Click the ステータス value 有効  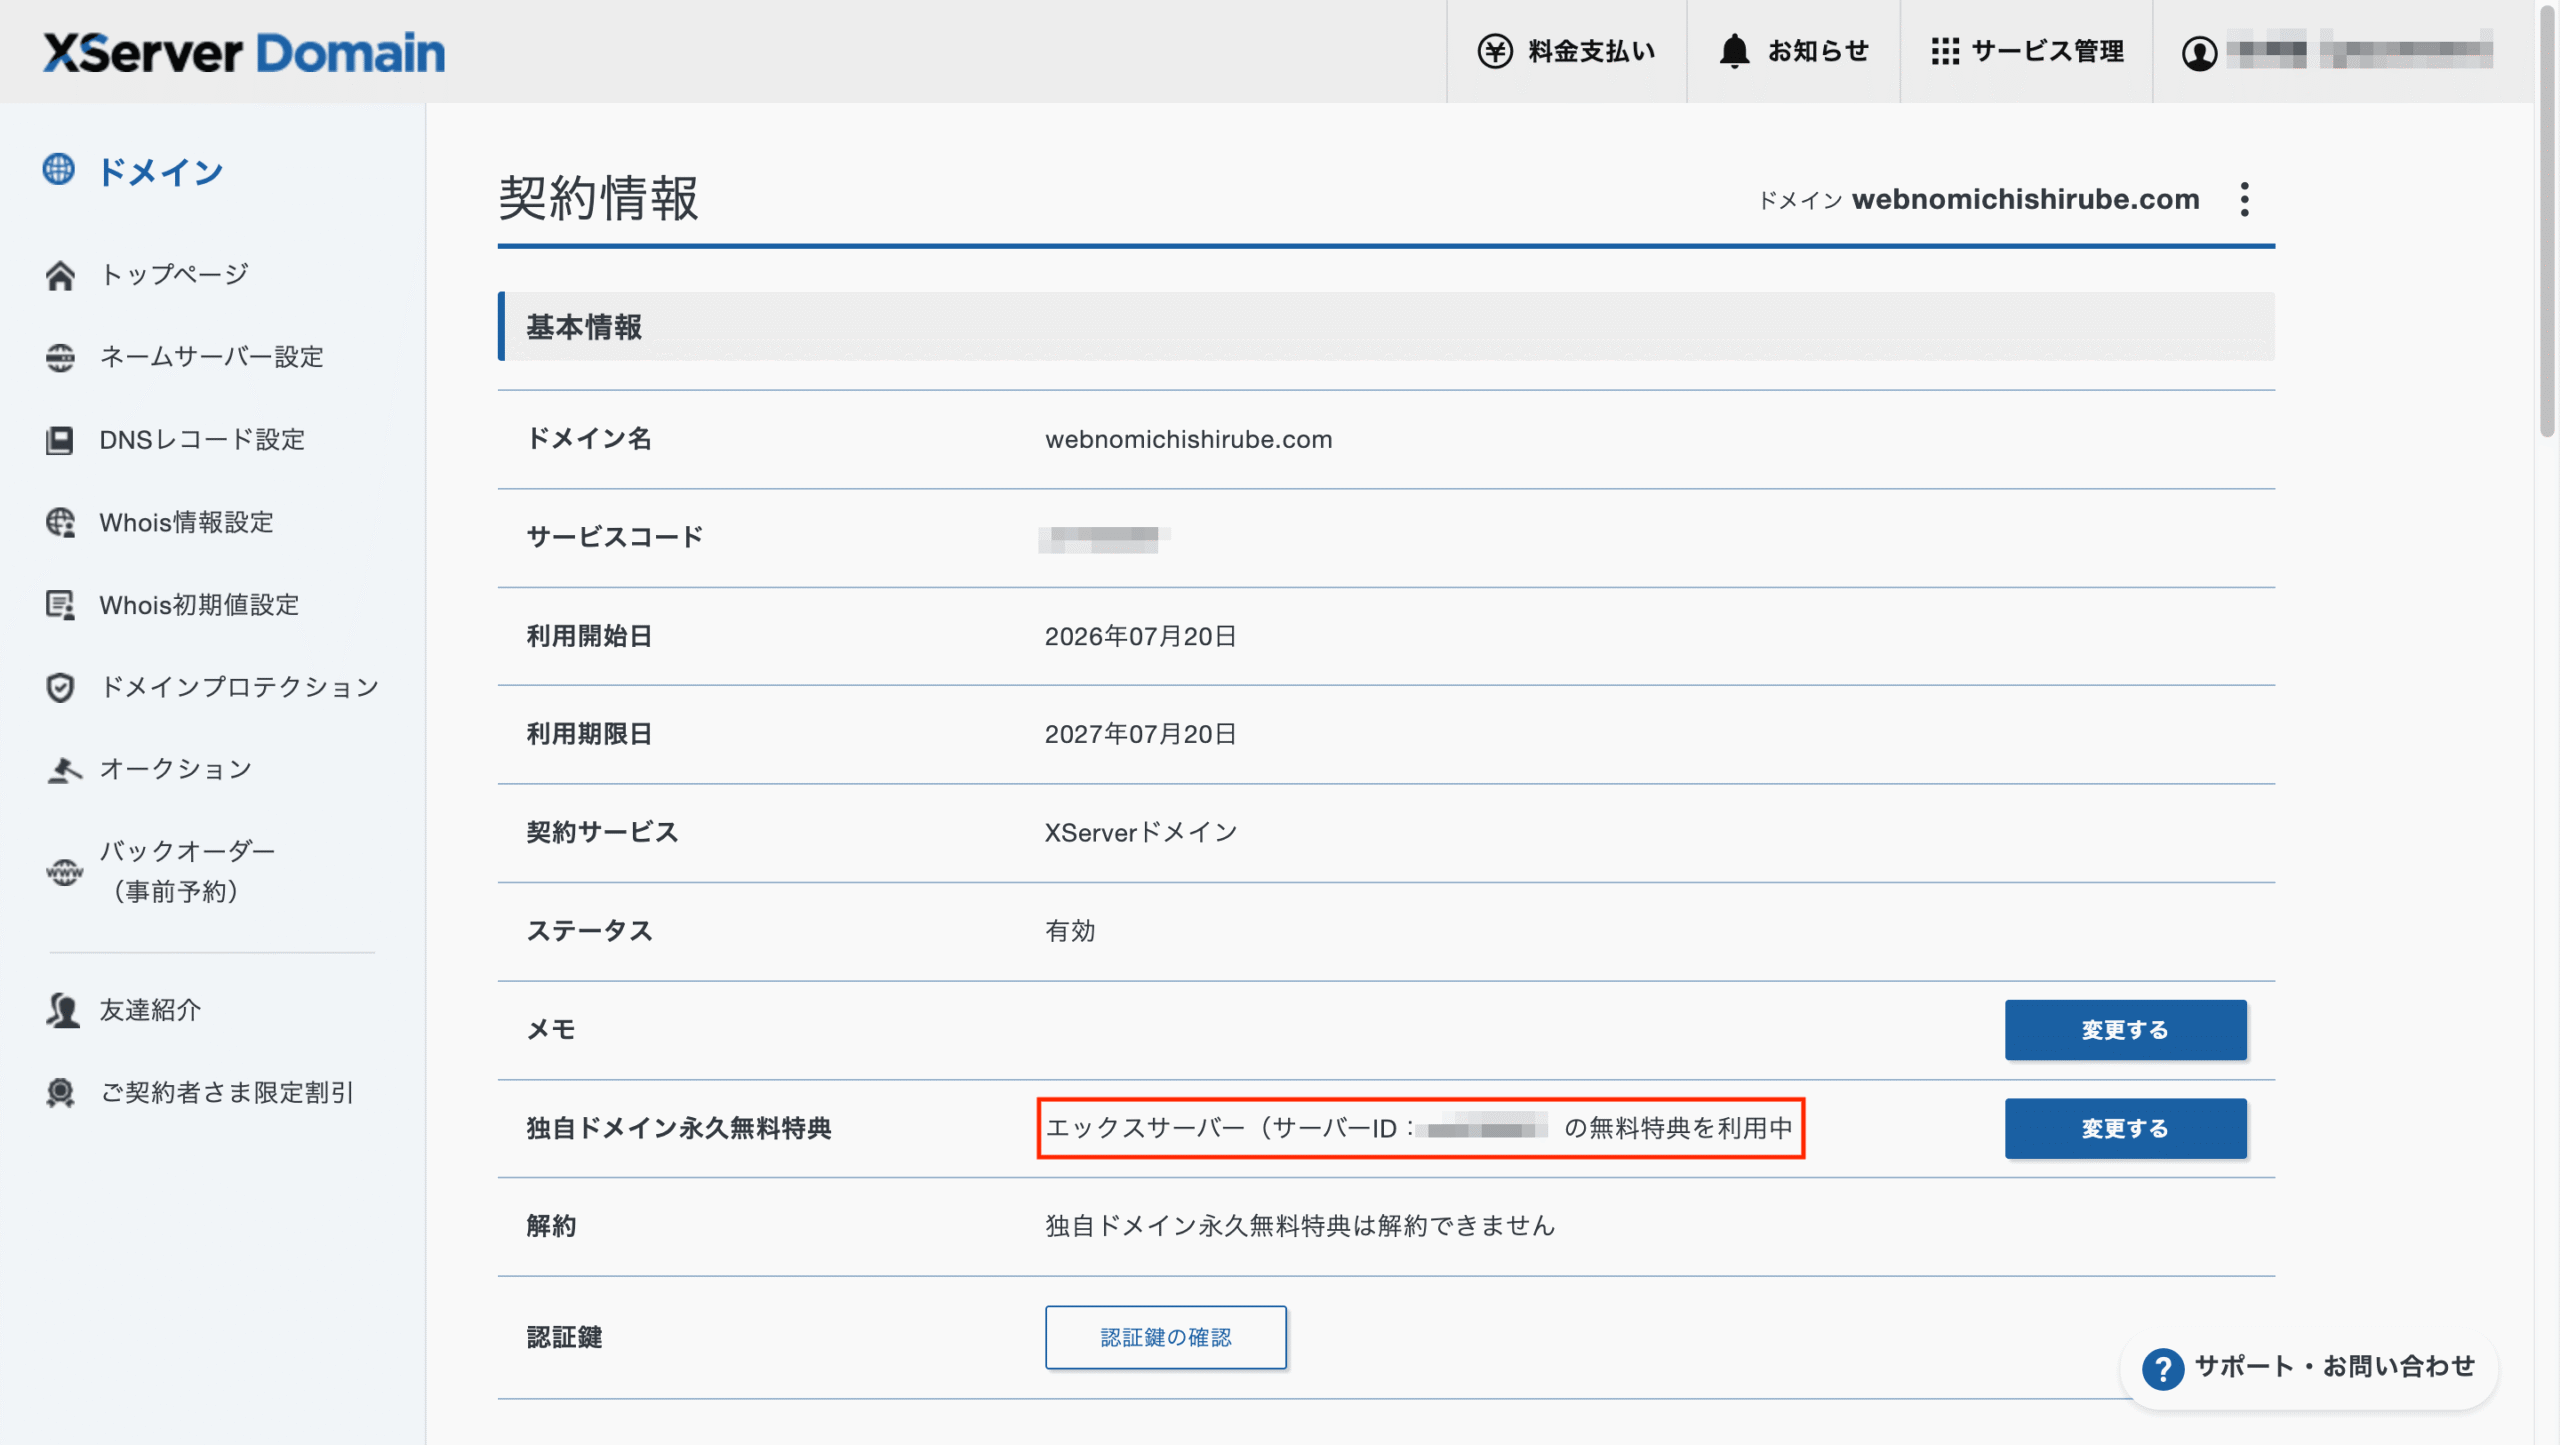pos(1070,932)
